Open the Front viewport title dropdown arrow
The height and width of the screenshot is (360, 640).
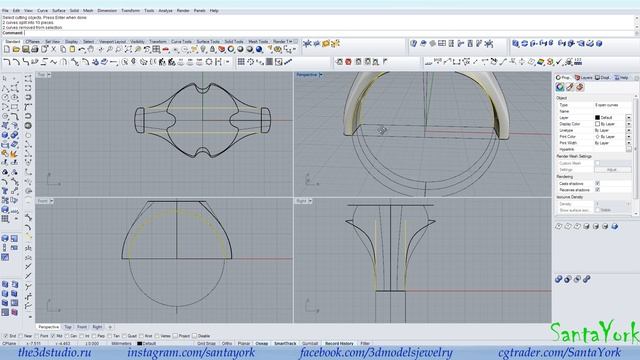(x=51, y=201)
